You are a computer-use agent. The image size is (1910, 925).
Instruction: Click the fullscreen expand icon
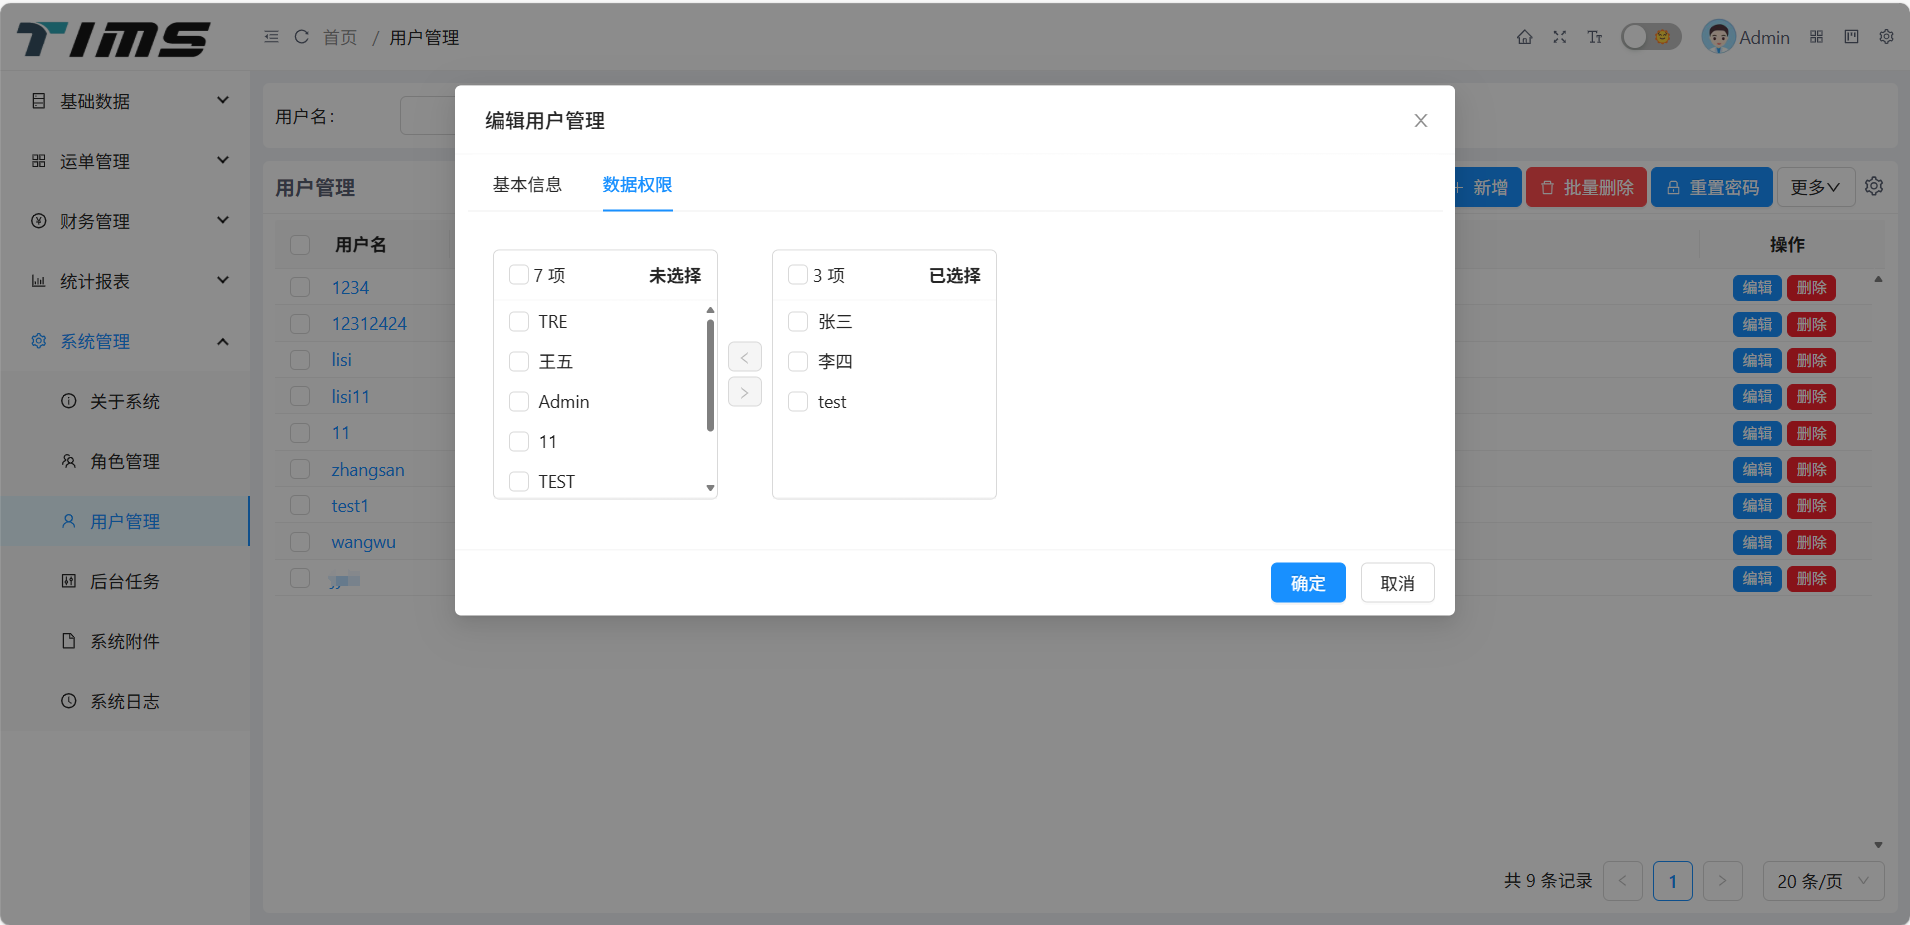pyautogui.click(x=1559, y=37)
